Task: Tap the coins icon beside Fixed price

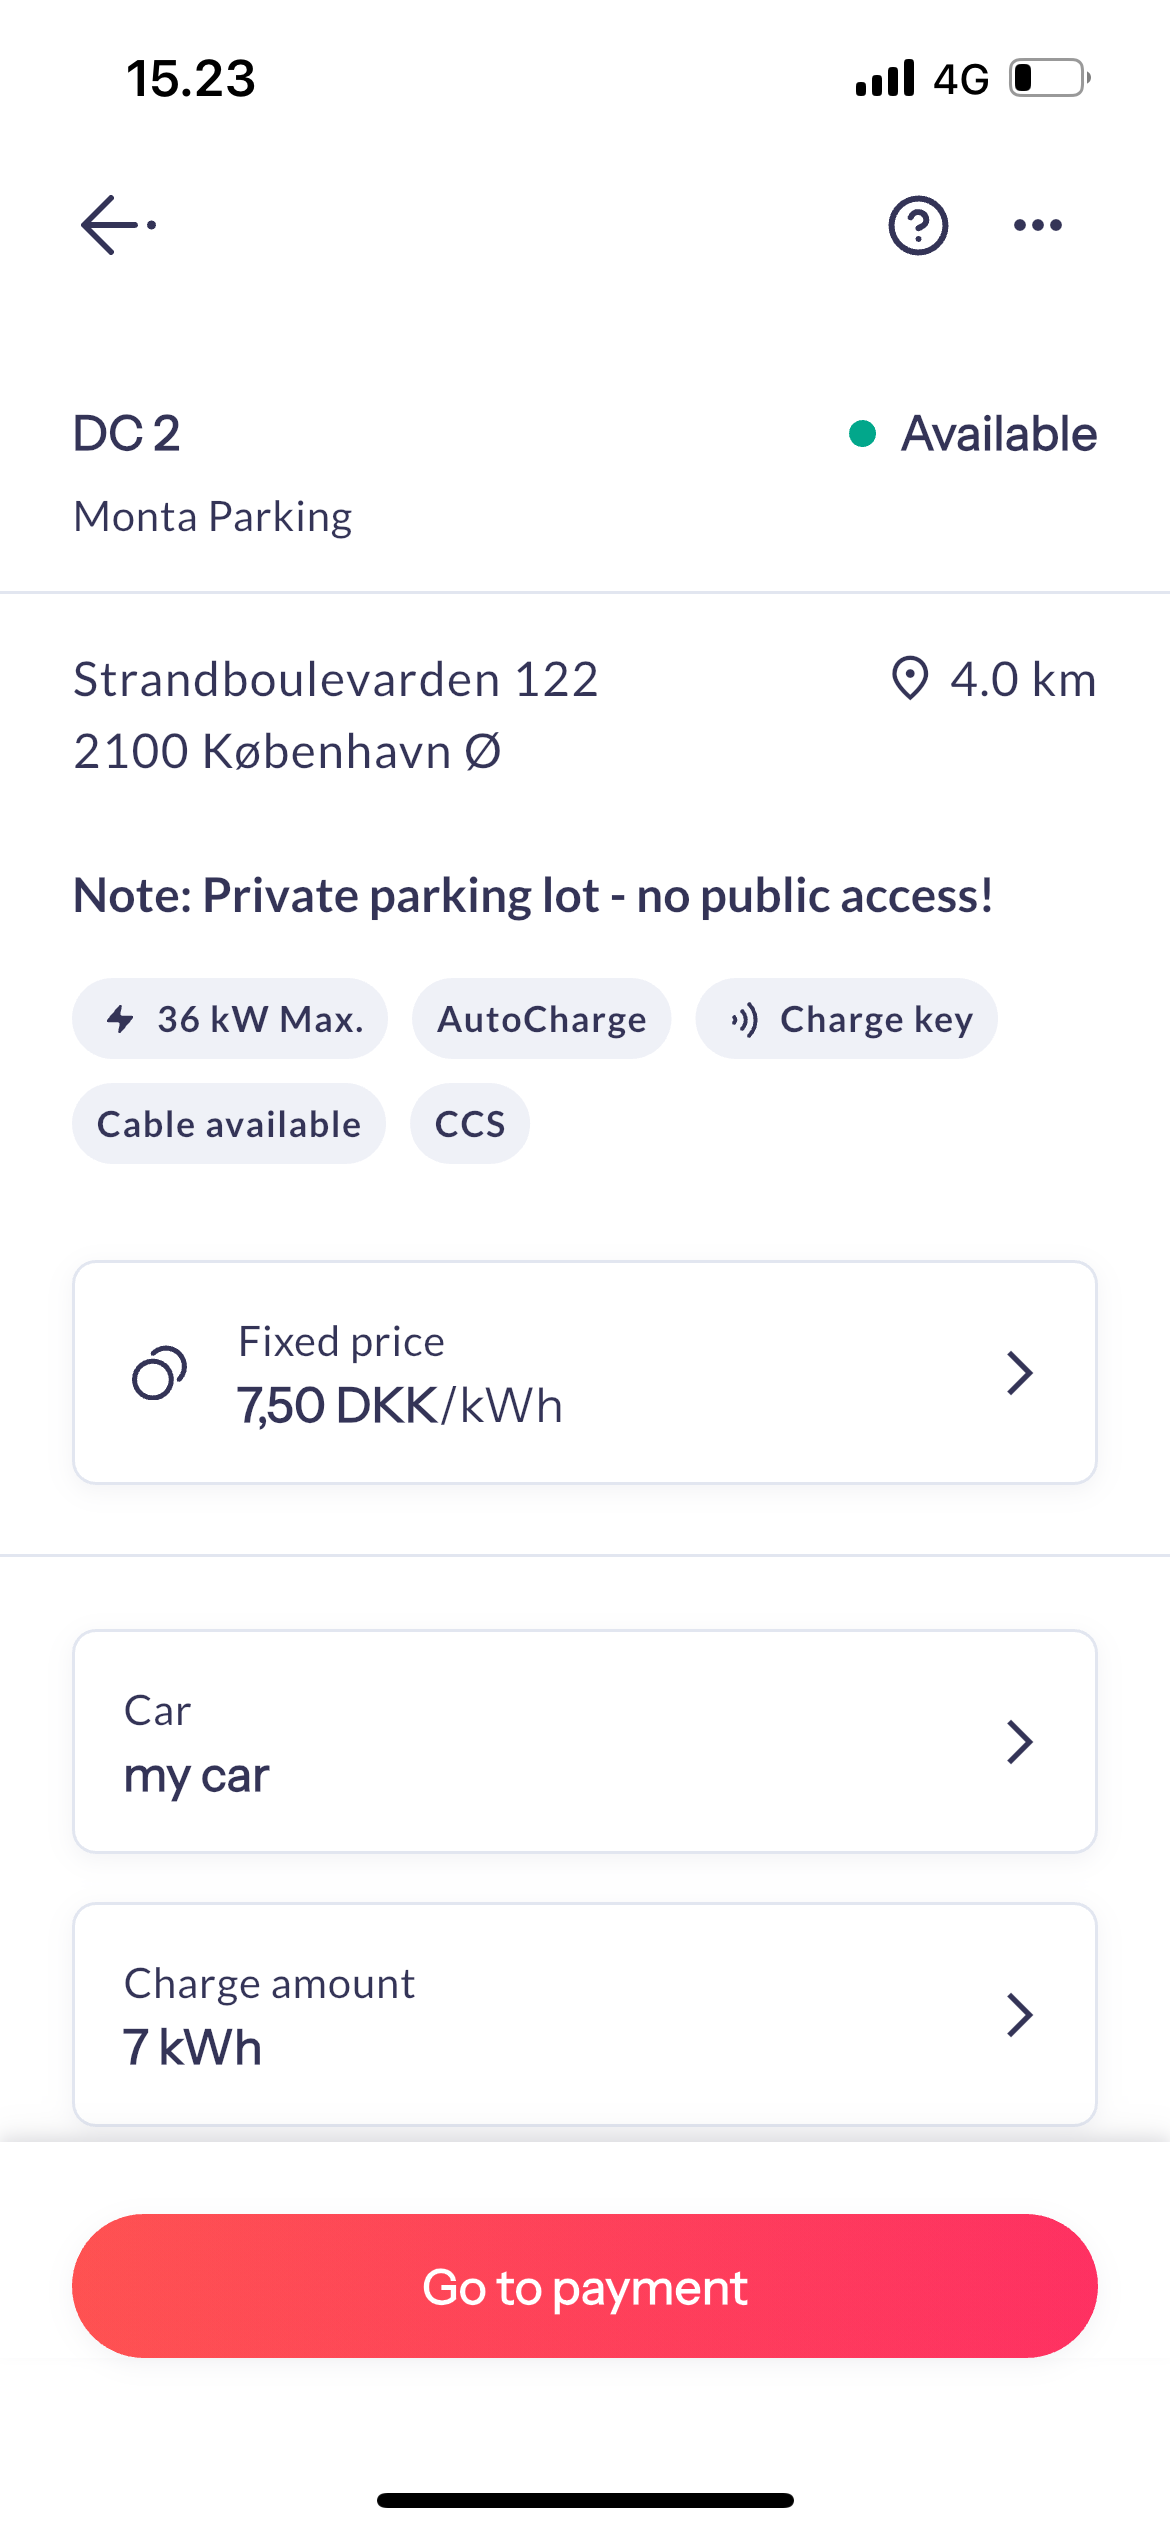Action: [160, 1373]
